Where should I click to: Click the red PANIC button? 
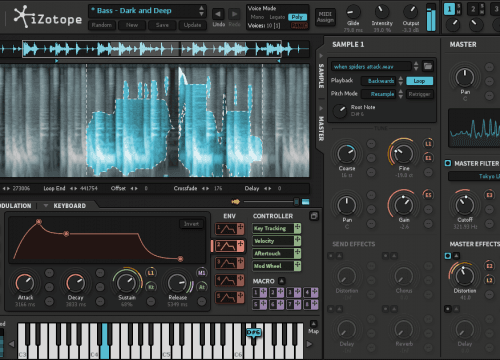[x=299, y=26]
